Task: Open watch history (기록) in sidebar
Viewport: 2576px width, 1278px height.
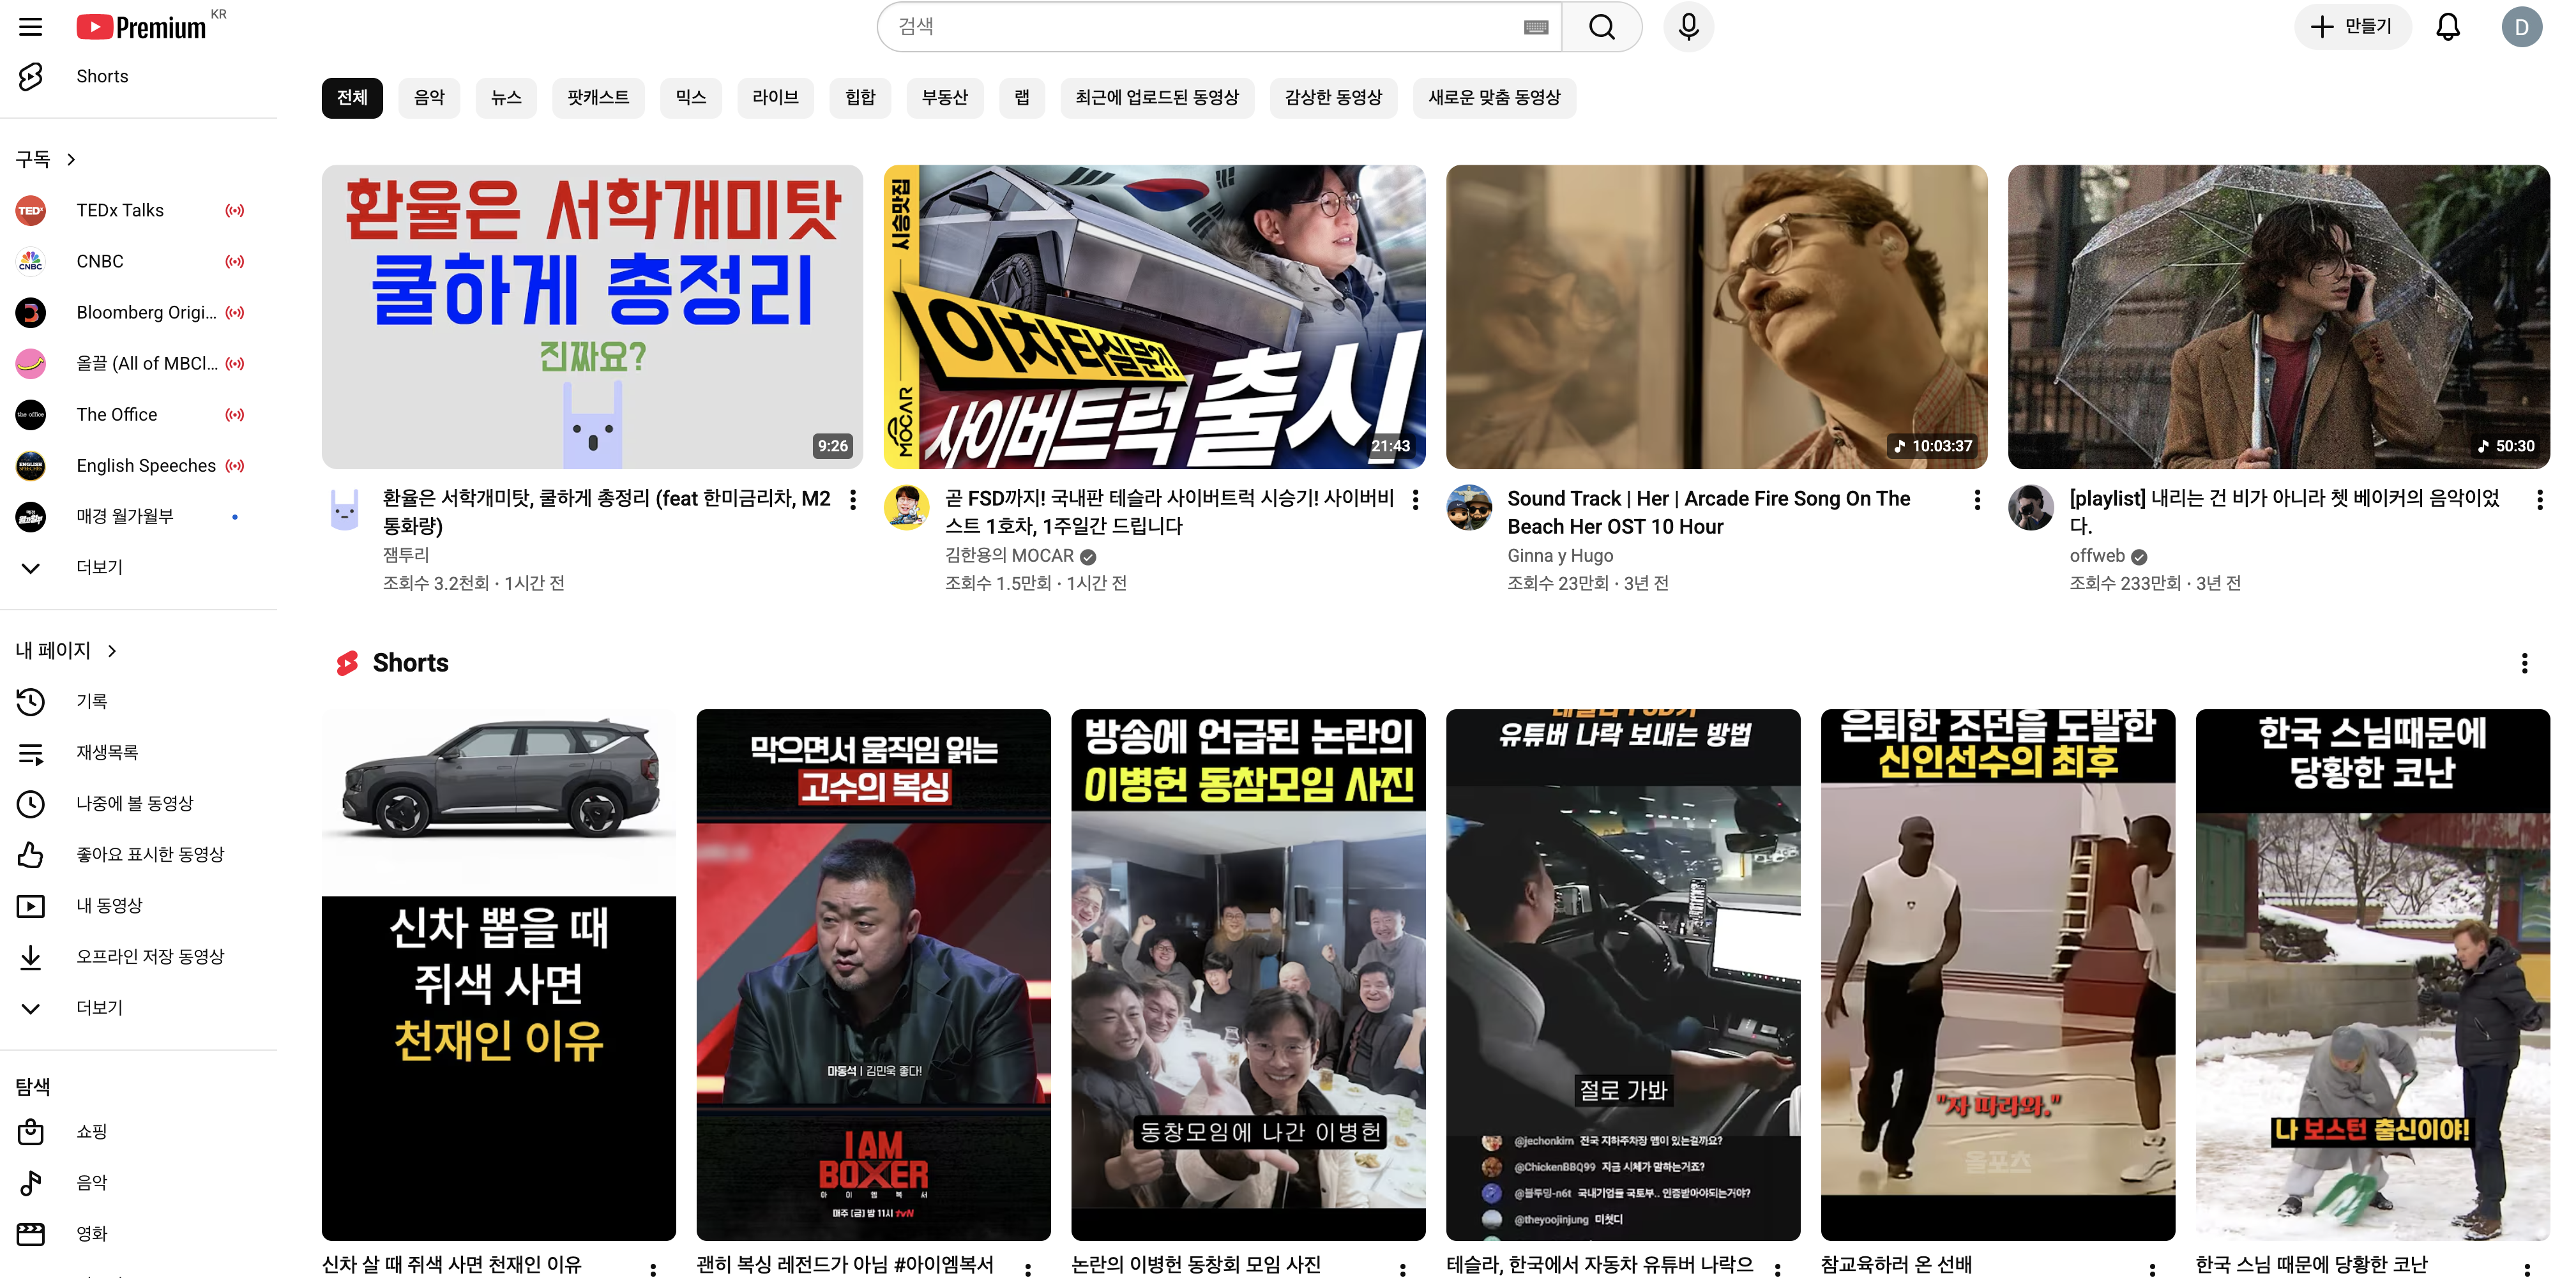Action: (x=92, y=701)
